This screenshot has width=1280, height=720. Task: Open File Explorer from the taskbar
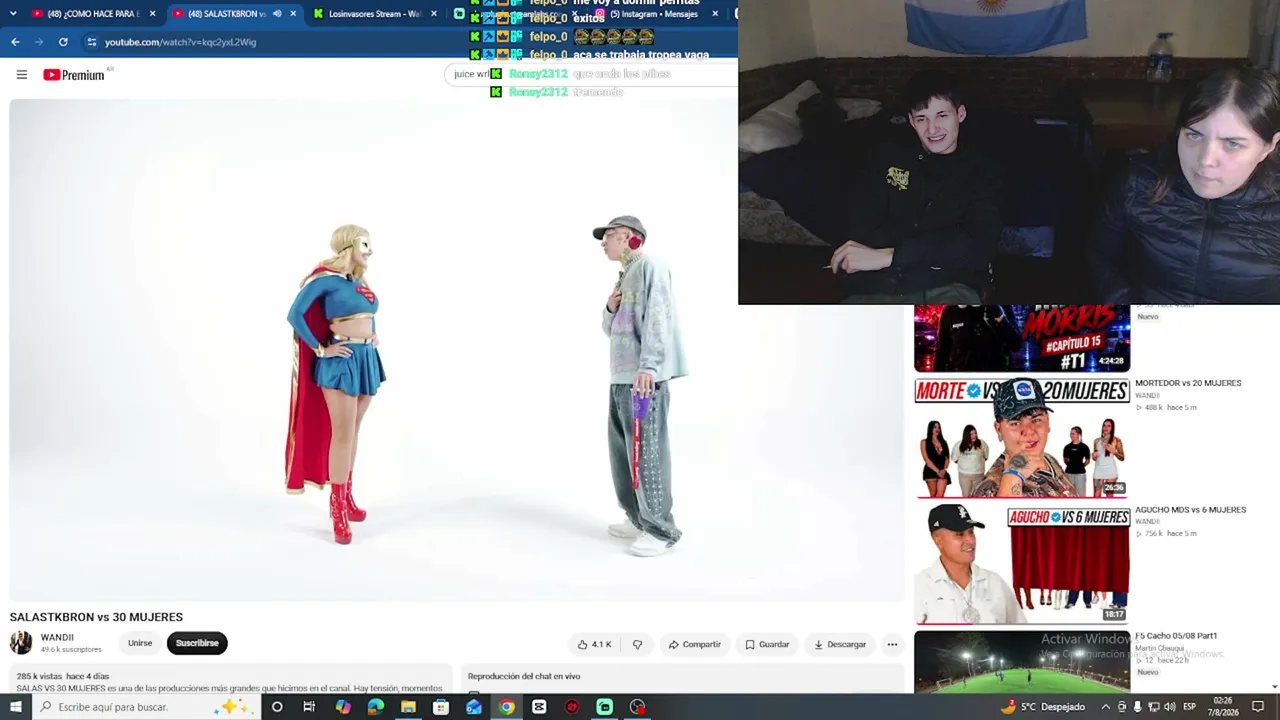coord(408,707)
